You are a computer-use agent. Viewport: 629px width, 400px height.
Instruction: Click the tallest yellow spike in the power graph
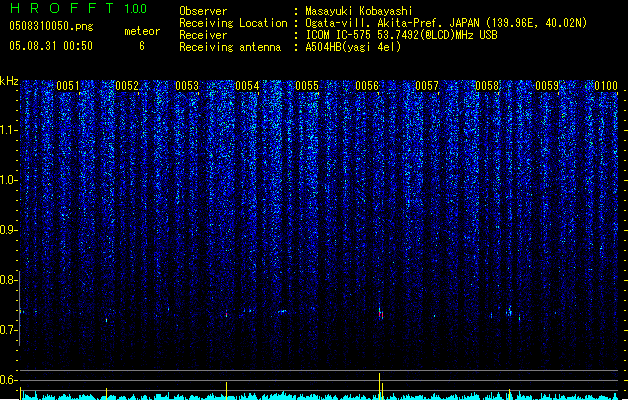click(379, 386)
